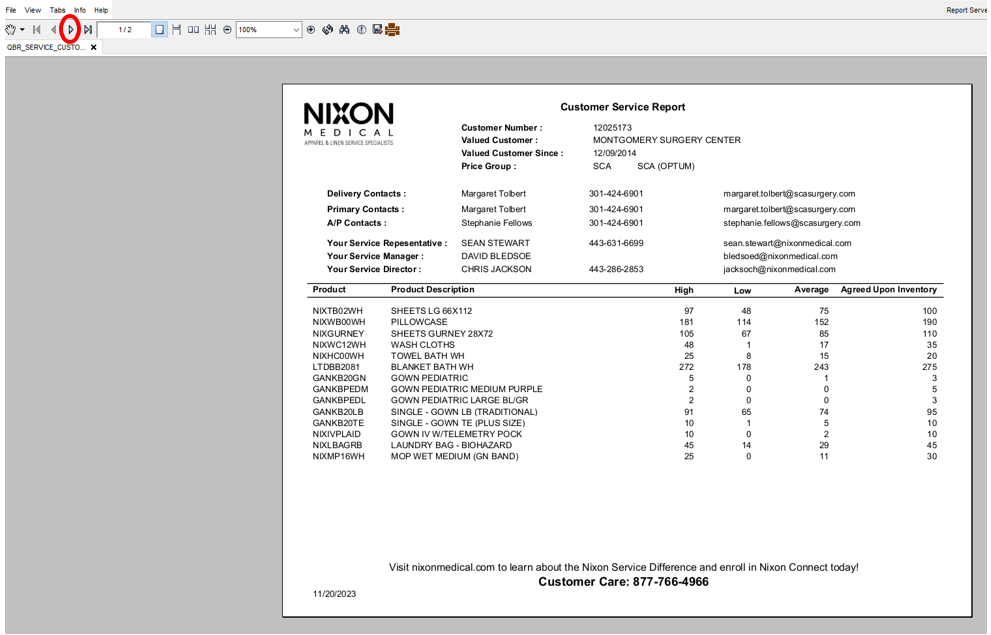Click the refresh report icon
991x635 pixels.
(327, 30)
